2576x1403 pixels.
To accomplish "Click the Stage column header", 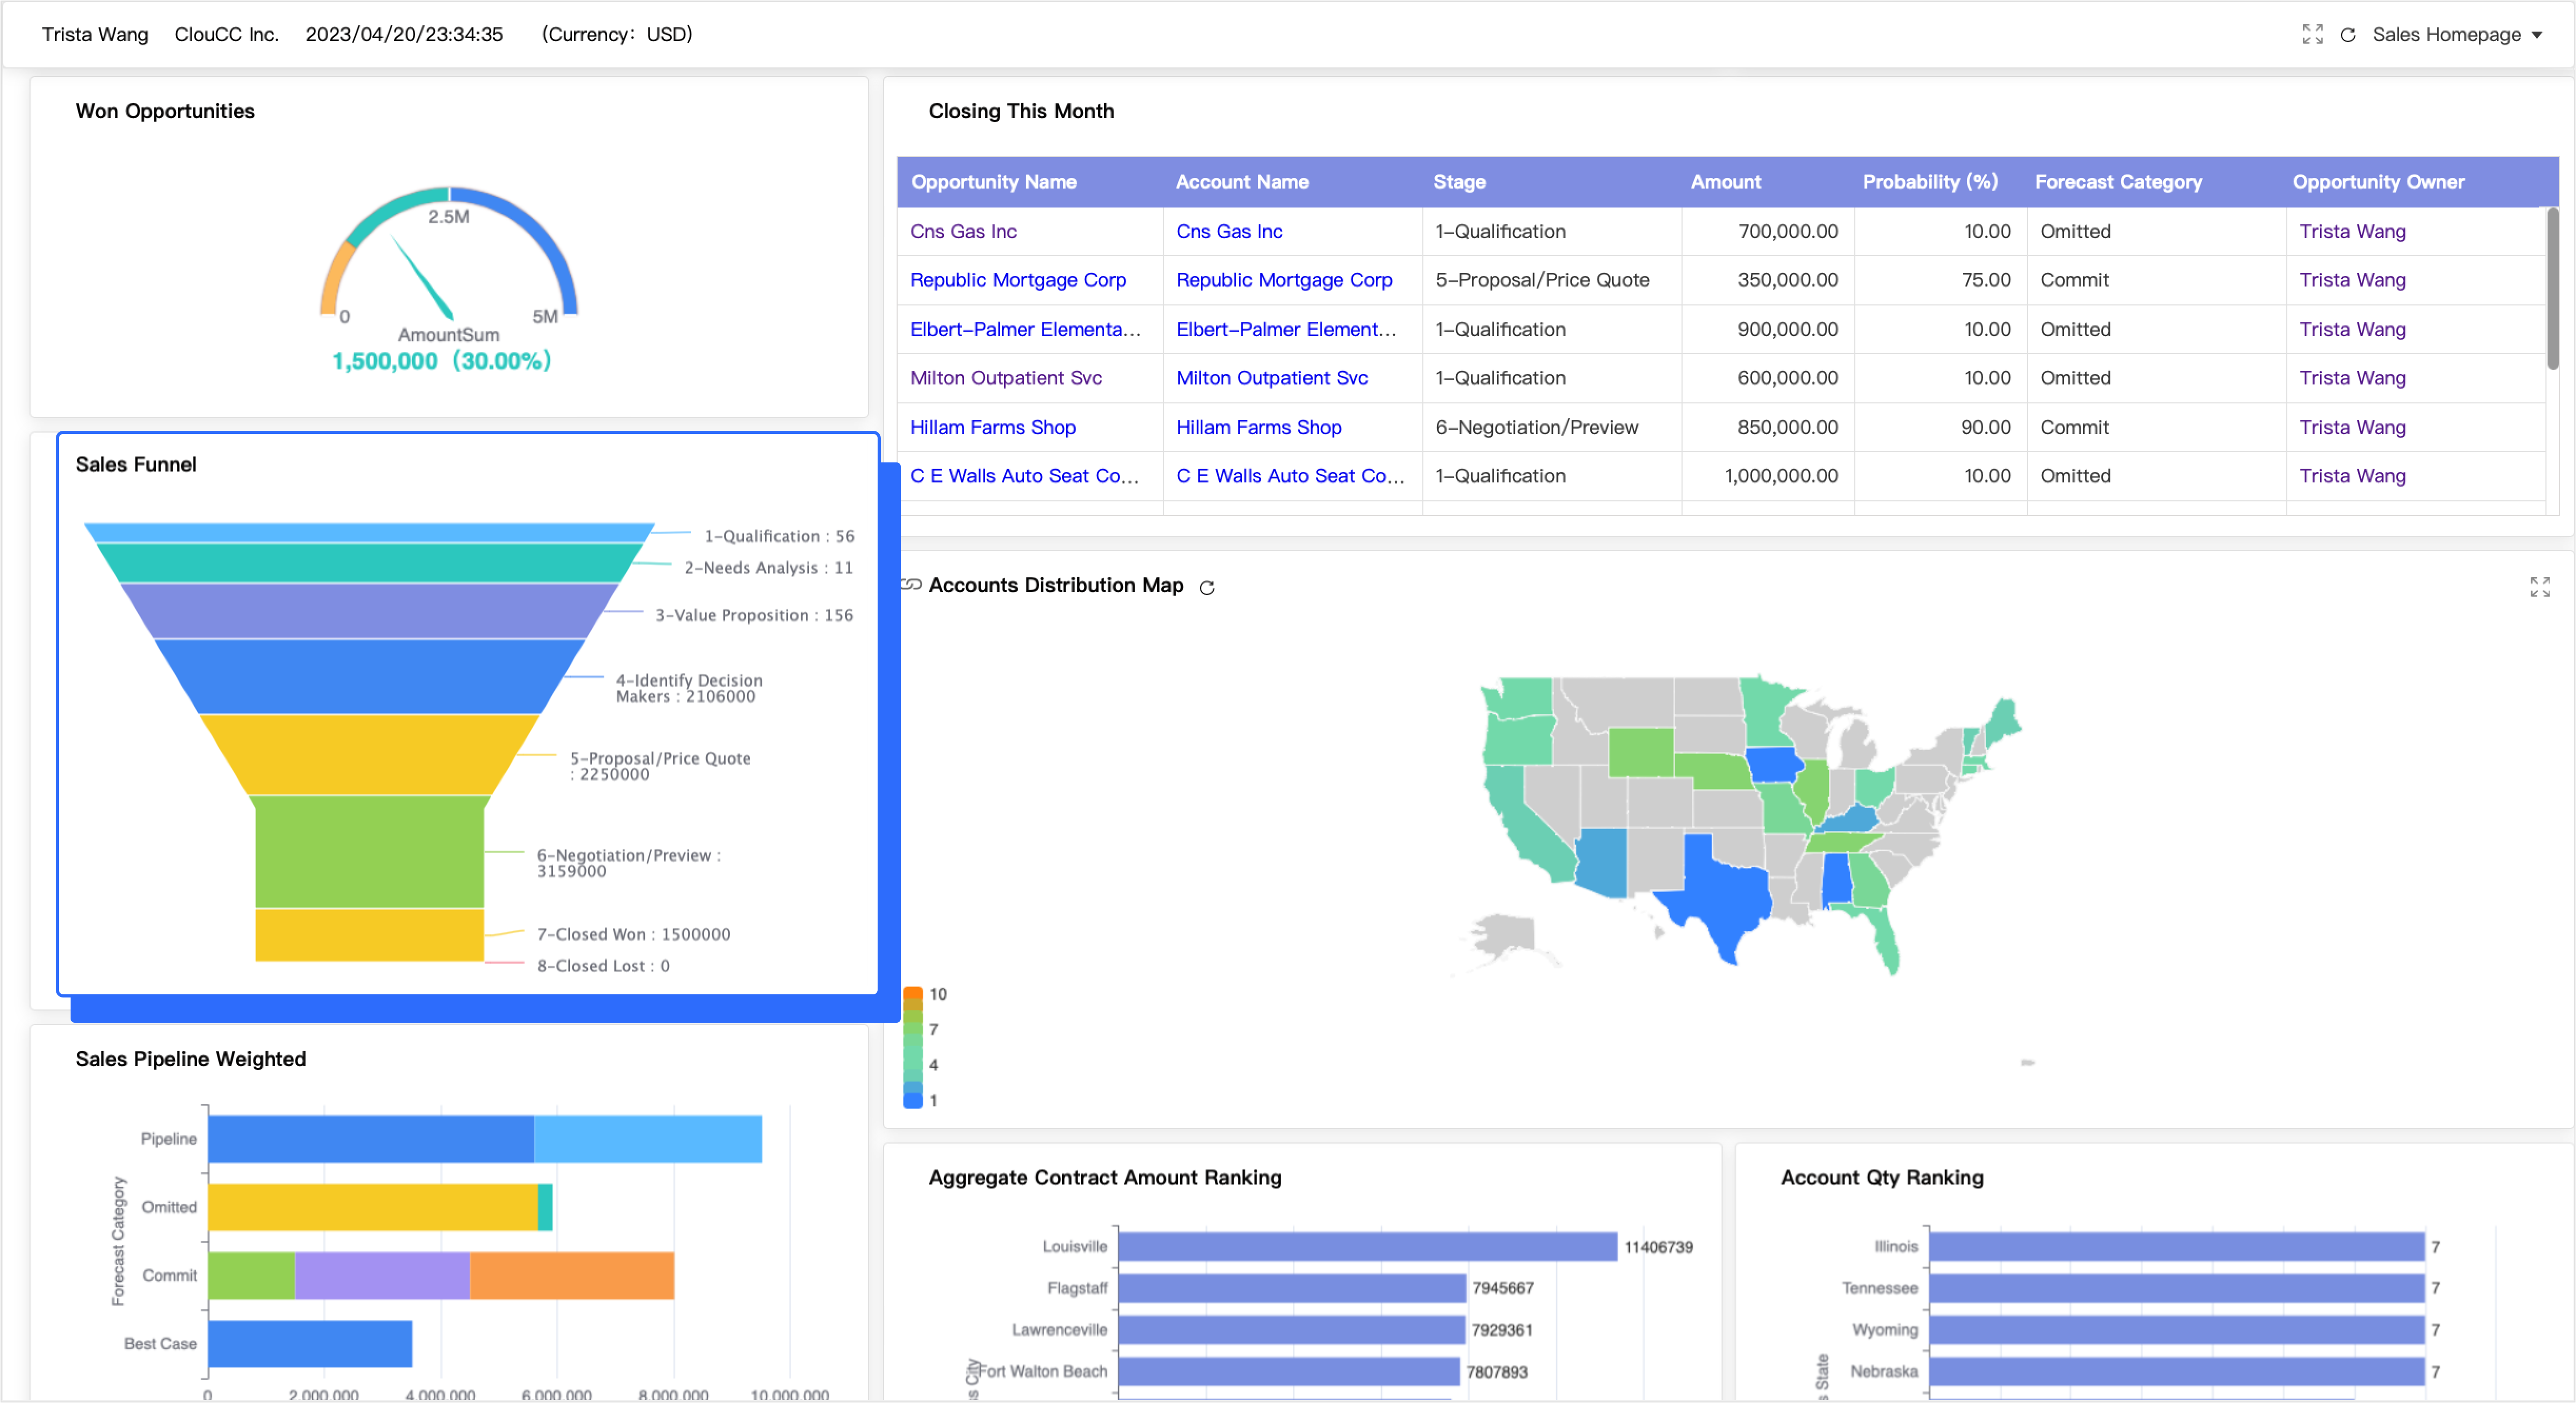I will tap(1459, 182).
